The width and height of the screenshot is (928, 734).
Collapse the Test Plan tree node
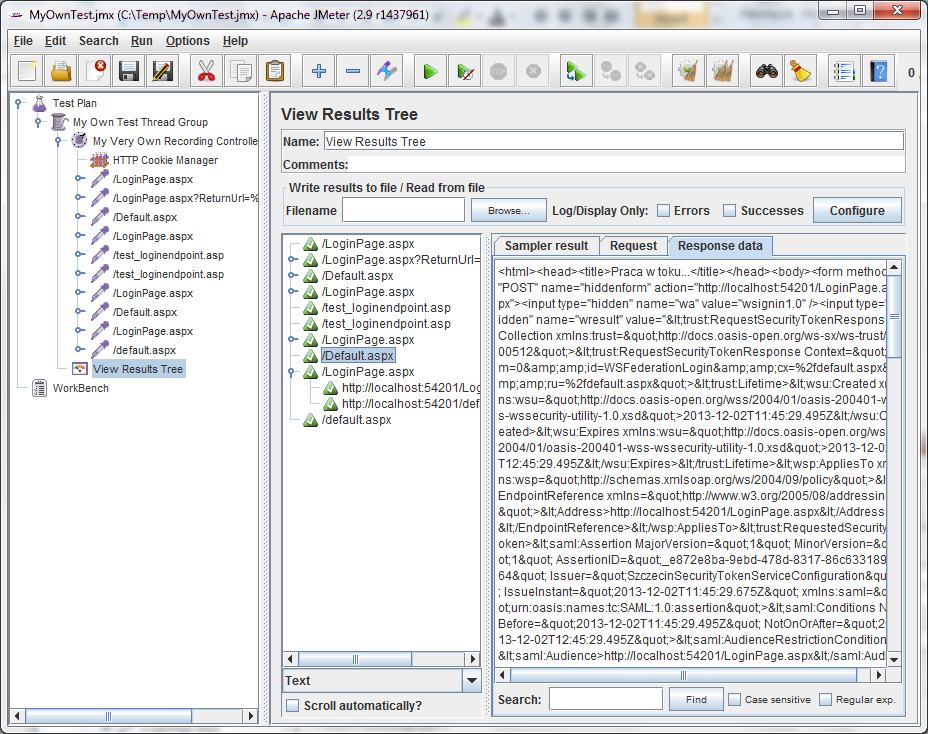18,103
